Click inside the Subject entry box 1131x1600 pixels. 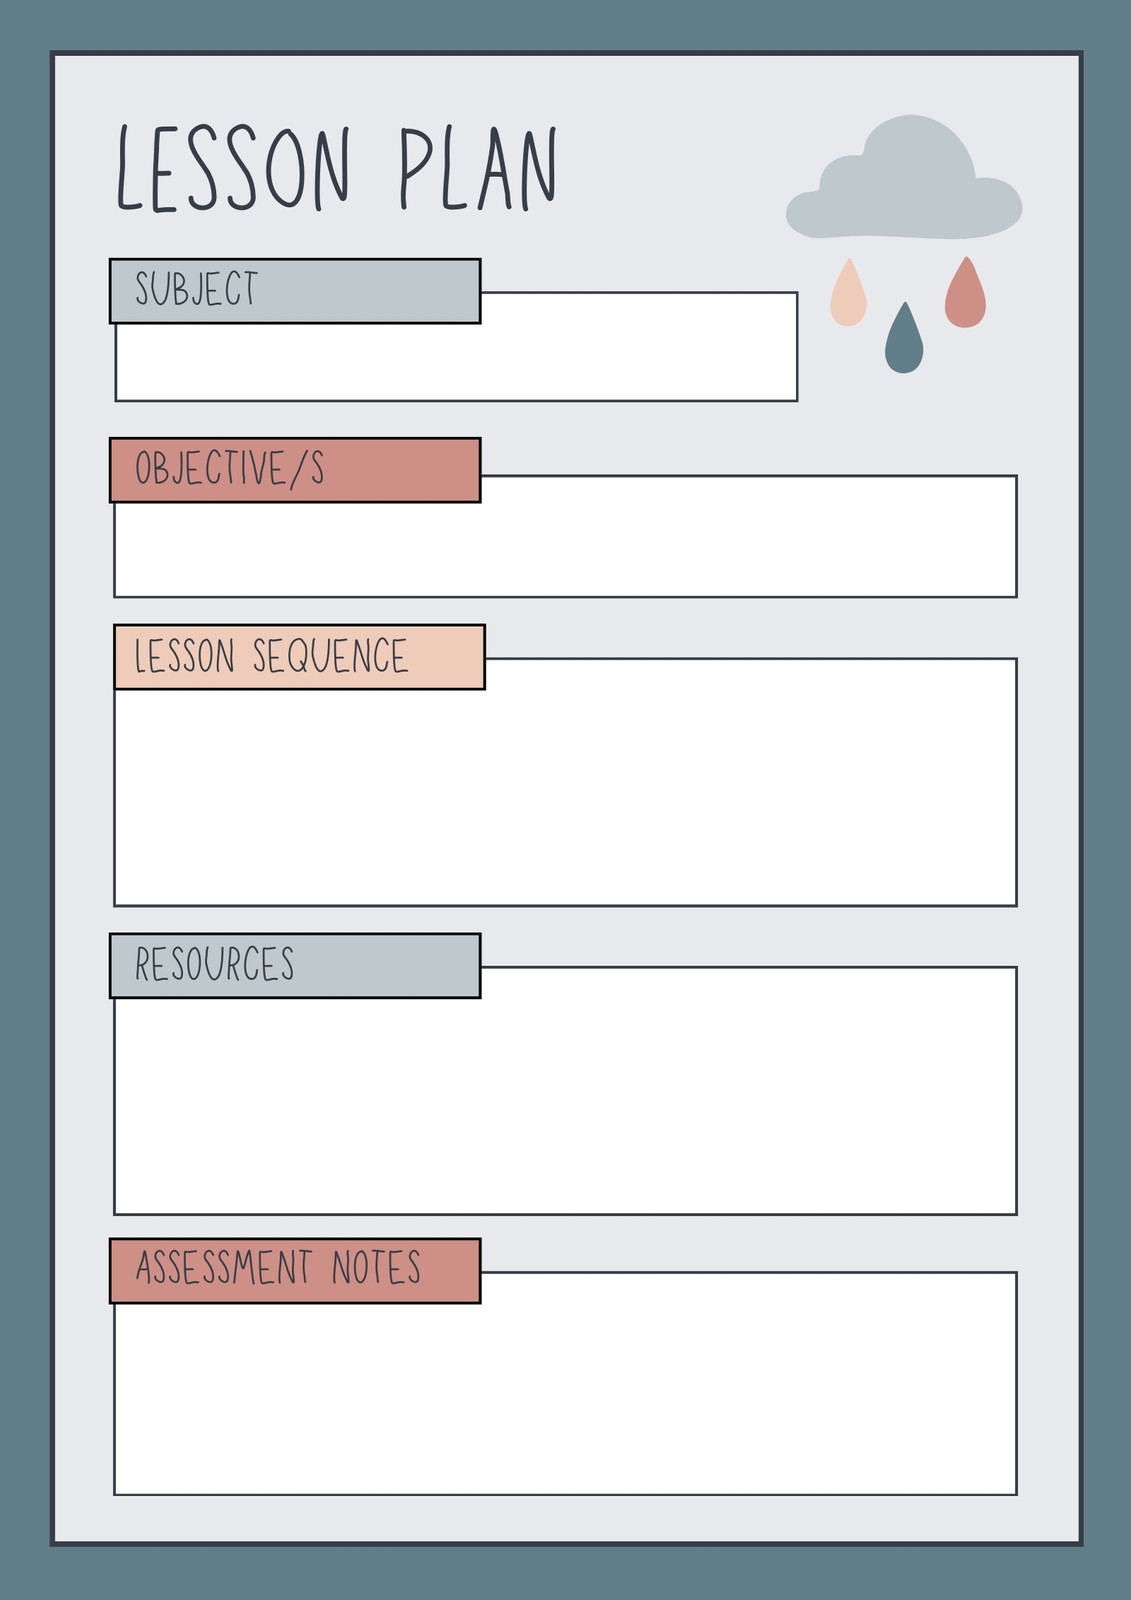coord(456,362)
